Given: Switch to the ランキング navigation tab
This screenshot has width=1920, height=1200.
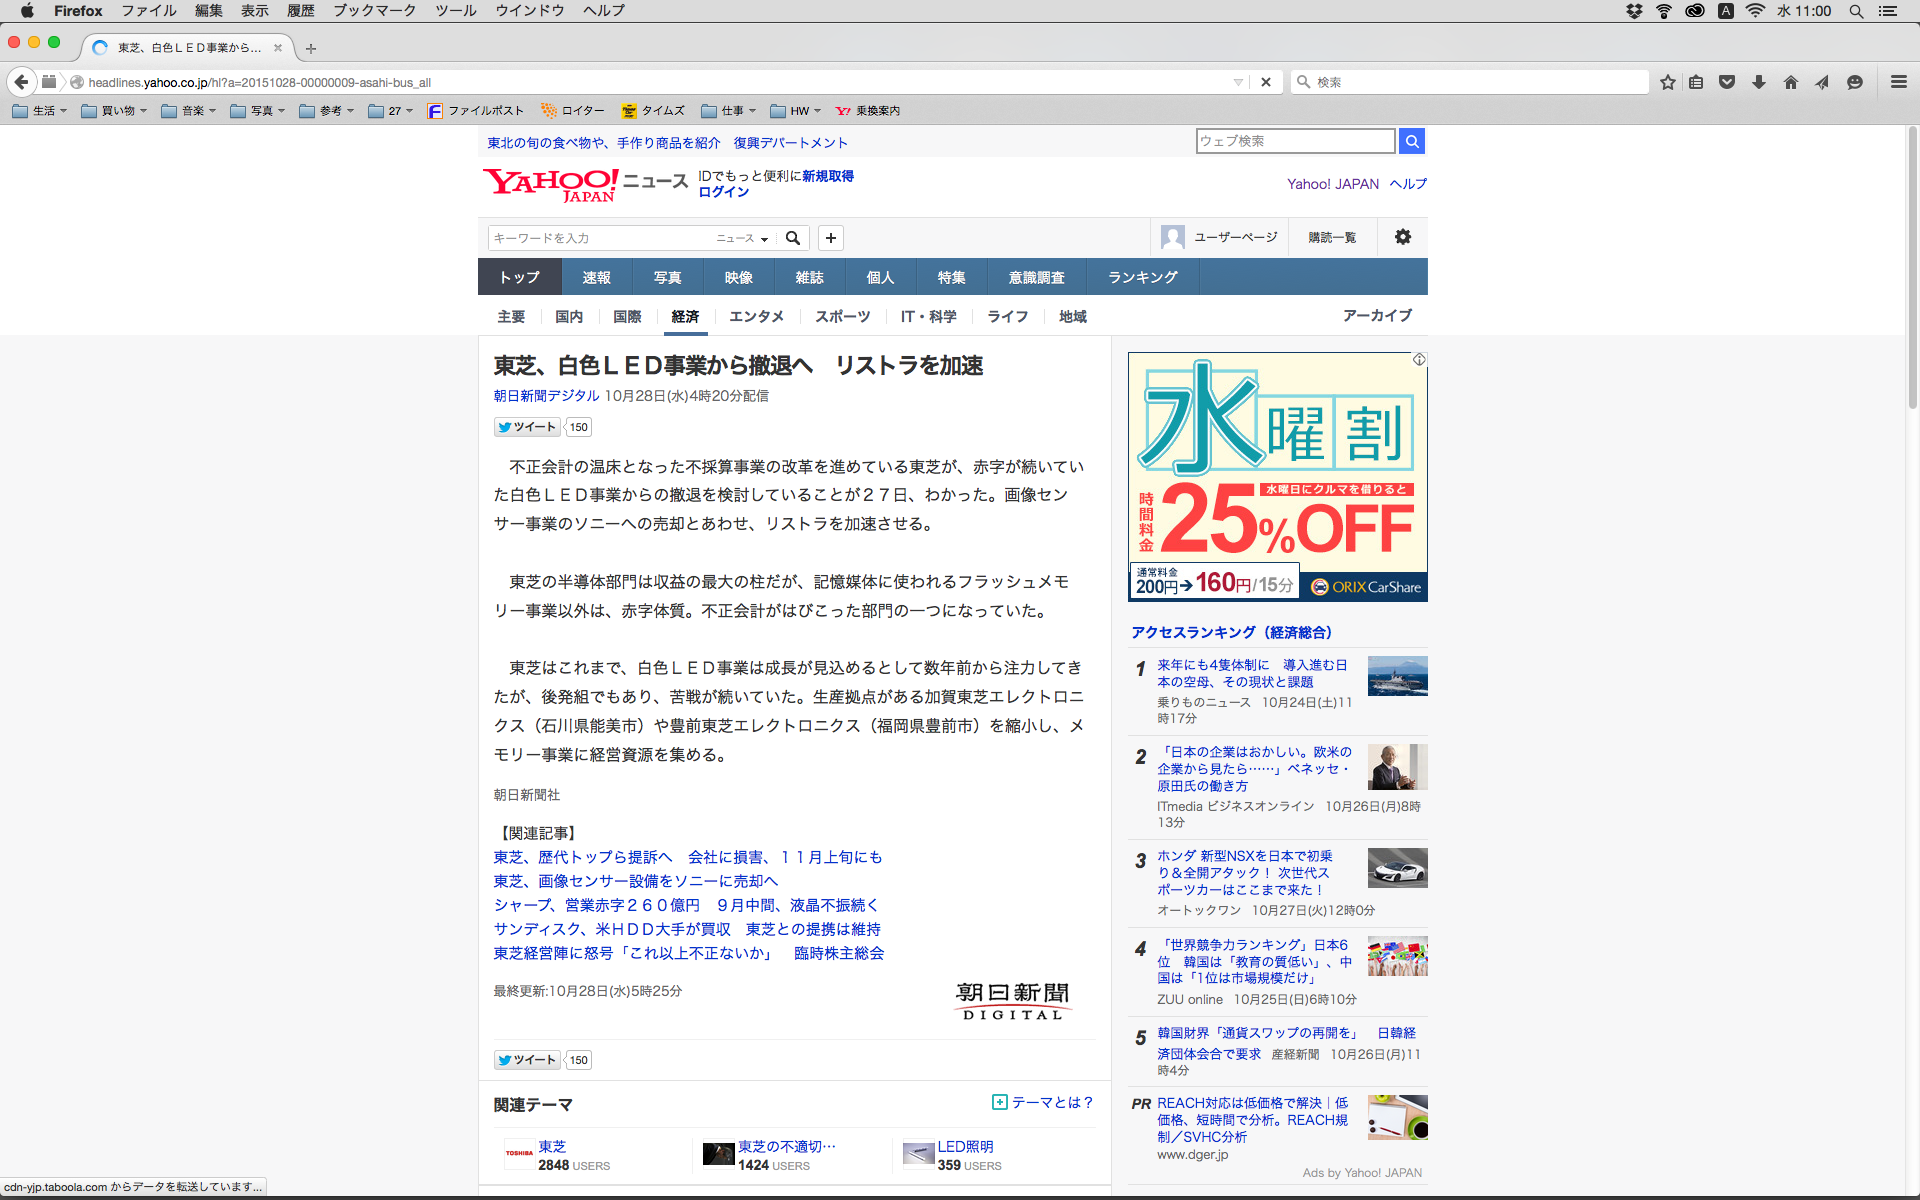Looking at the screenshot, I should coord(1142,277).
